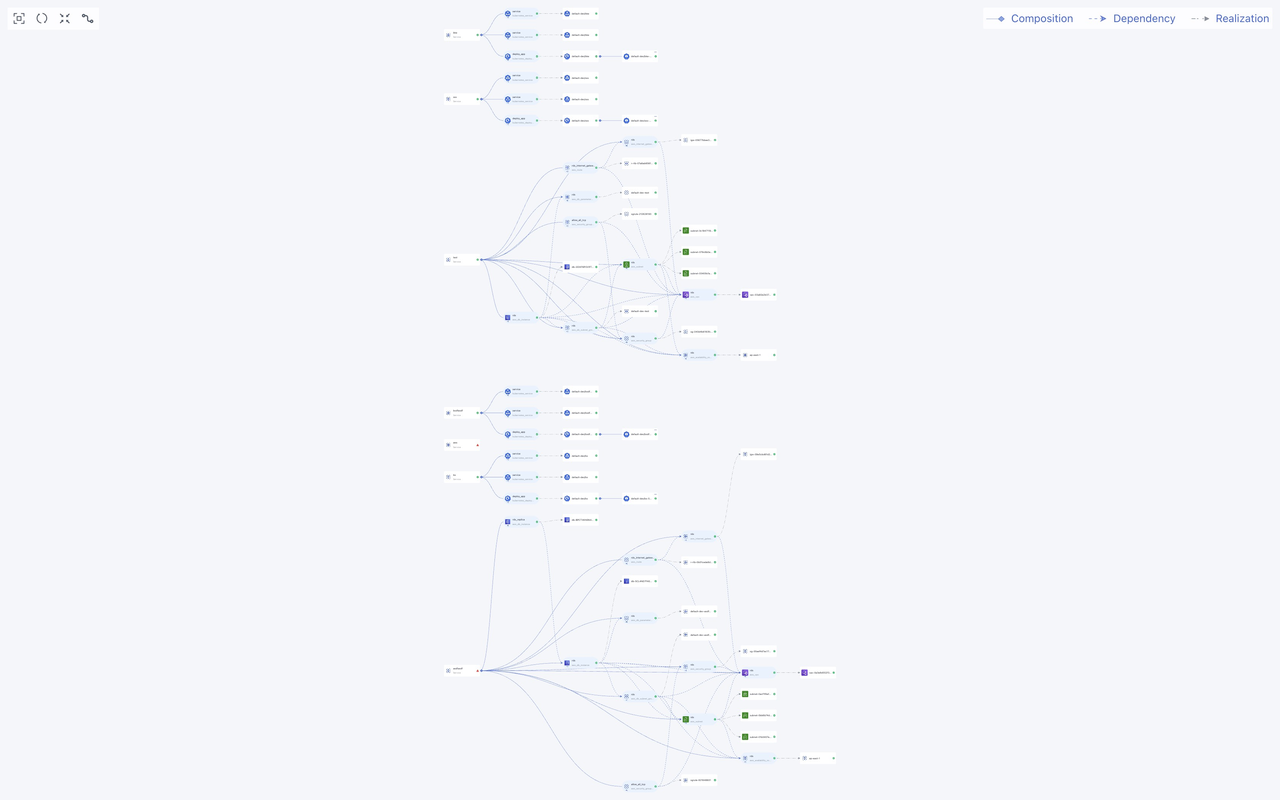Select ap-east-1 node in upper graph

758,354
